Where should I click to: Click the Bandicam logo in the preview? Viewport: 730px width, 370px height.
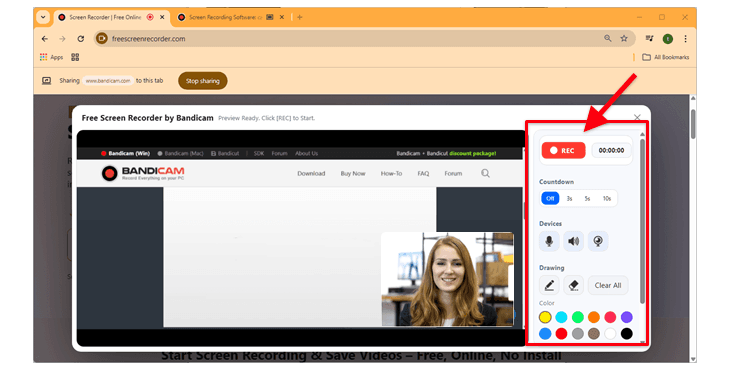(143, 173)
